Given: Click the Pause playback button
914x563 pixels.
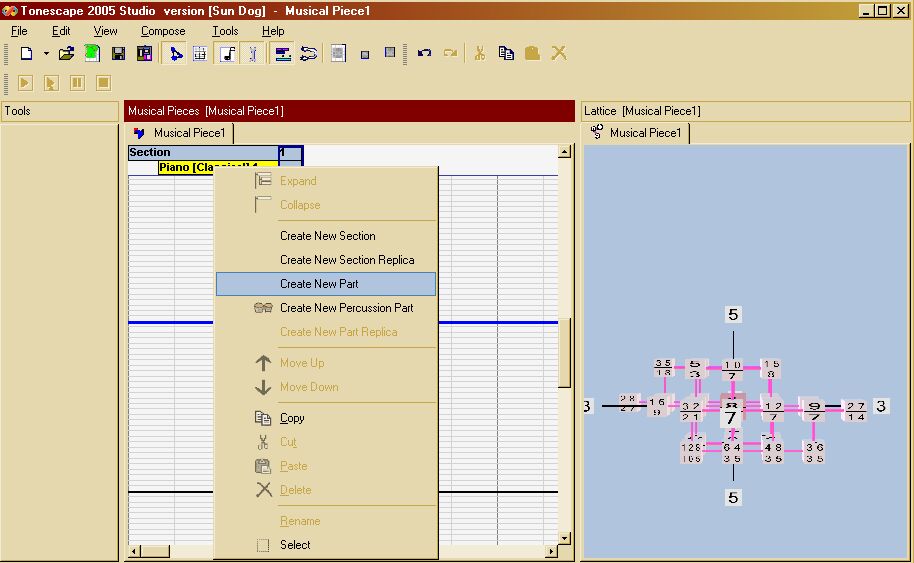Looking at the screenshot, I should 77,83.
